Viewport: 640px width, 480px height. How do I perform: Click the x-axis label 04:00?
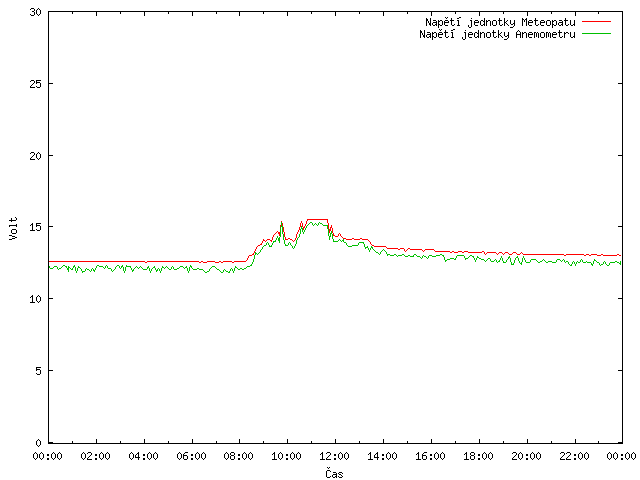click(x=144, y=456)
